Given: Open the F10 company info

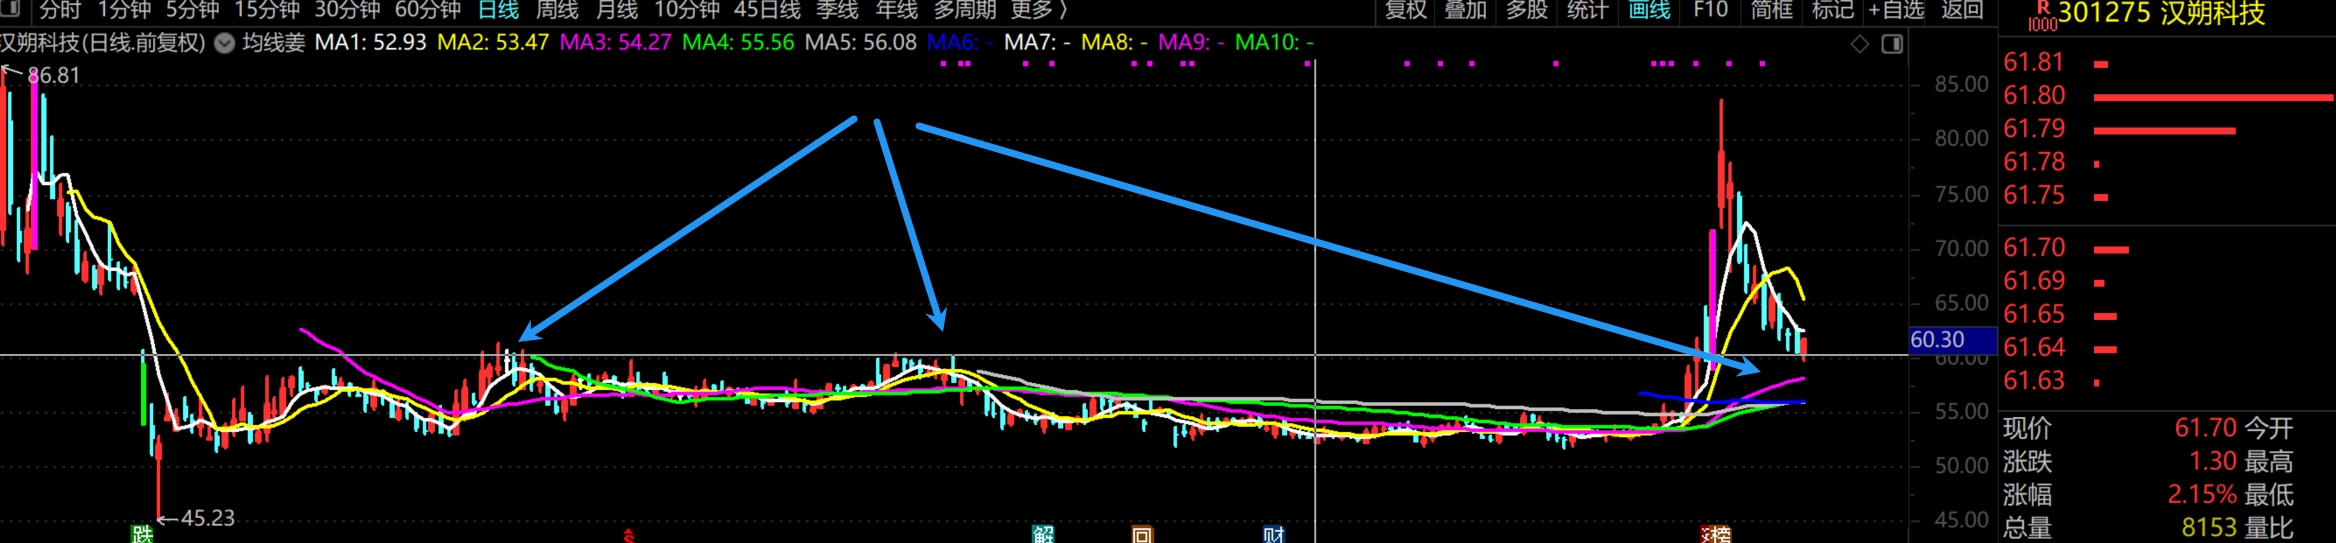Looking at the screenshot, I should point(1710,10).
